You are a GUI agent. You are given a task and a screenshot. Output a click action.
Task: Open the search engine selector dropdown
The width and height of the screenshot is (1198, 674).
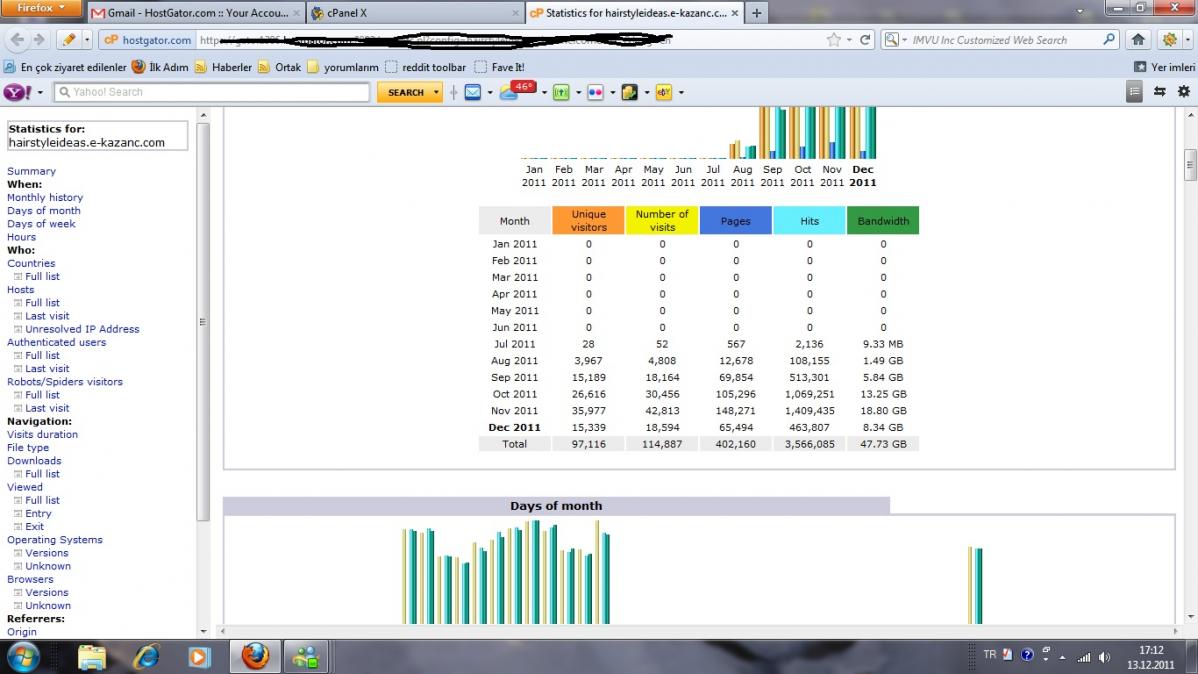[x=895, y=40]
